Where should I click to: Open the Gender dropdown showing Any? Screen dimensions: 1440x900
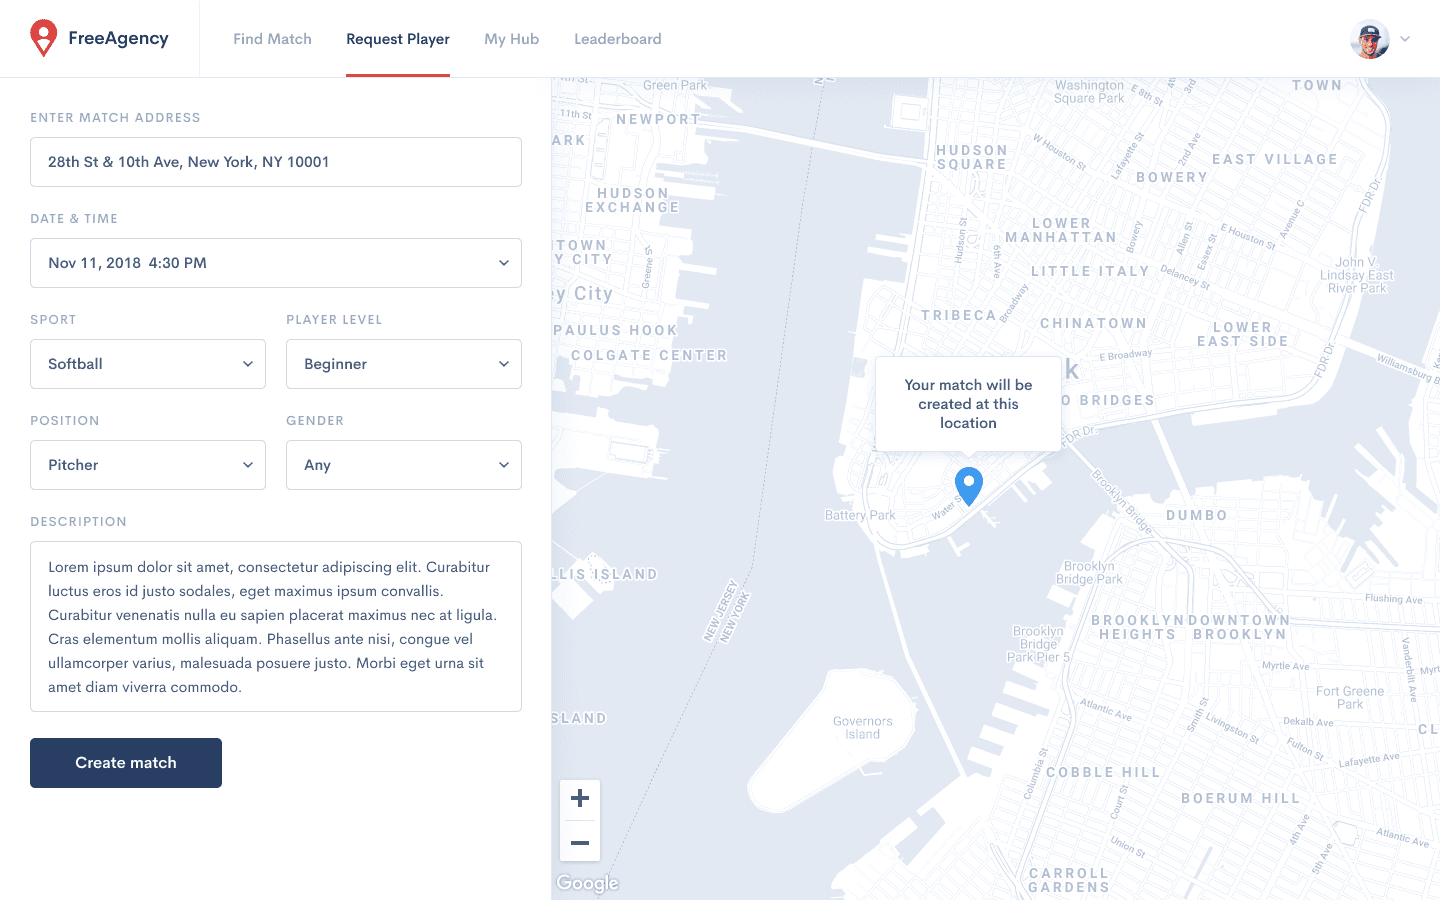pyautogui.click(x=404, y=465)
